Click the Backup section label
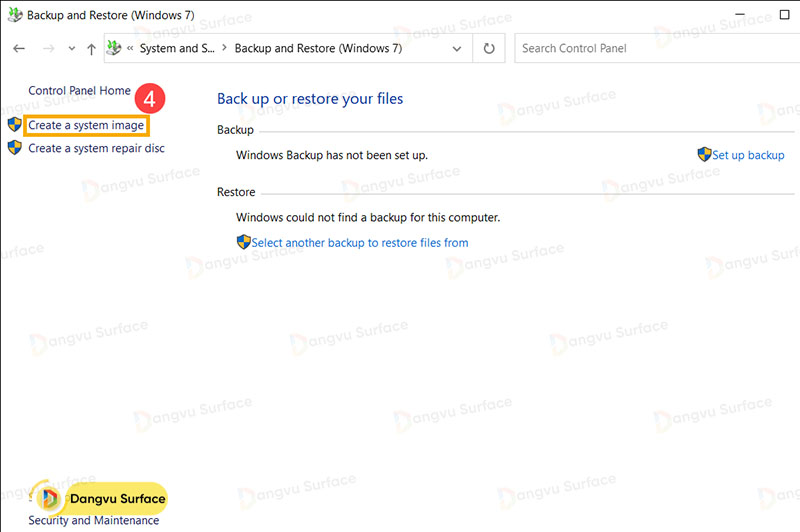Screen dimensions: 800x532 point(235,130)
